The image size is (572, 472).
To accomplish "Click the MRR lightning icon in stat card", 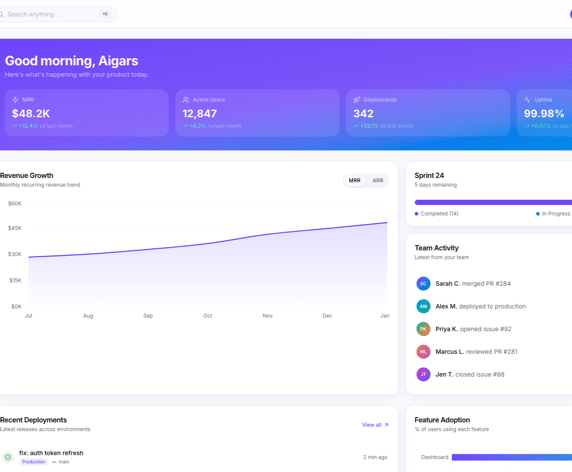I will [x=15, y=100].
